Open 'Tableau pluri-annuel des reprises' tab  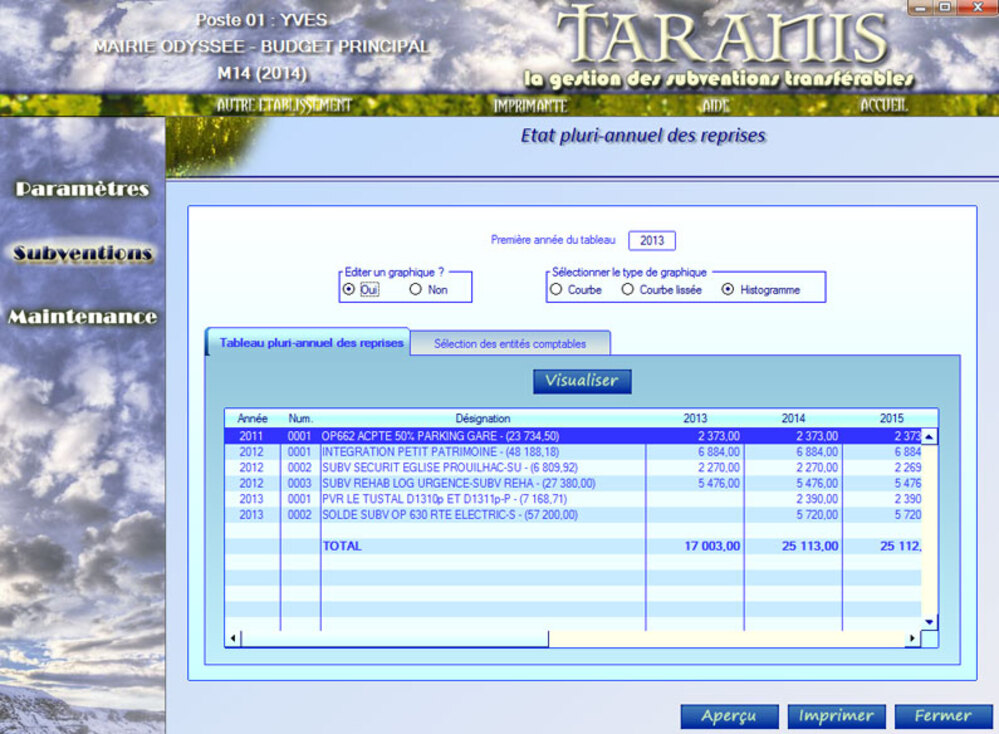pyautogui.click(x=311, y=343)
